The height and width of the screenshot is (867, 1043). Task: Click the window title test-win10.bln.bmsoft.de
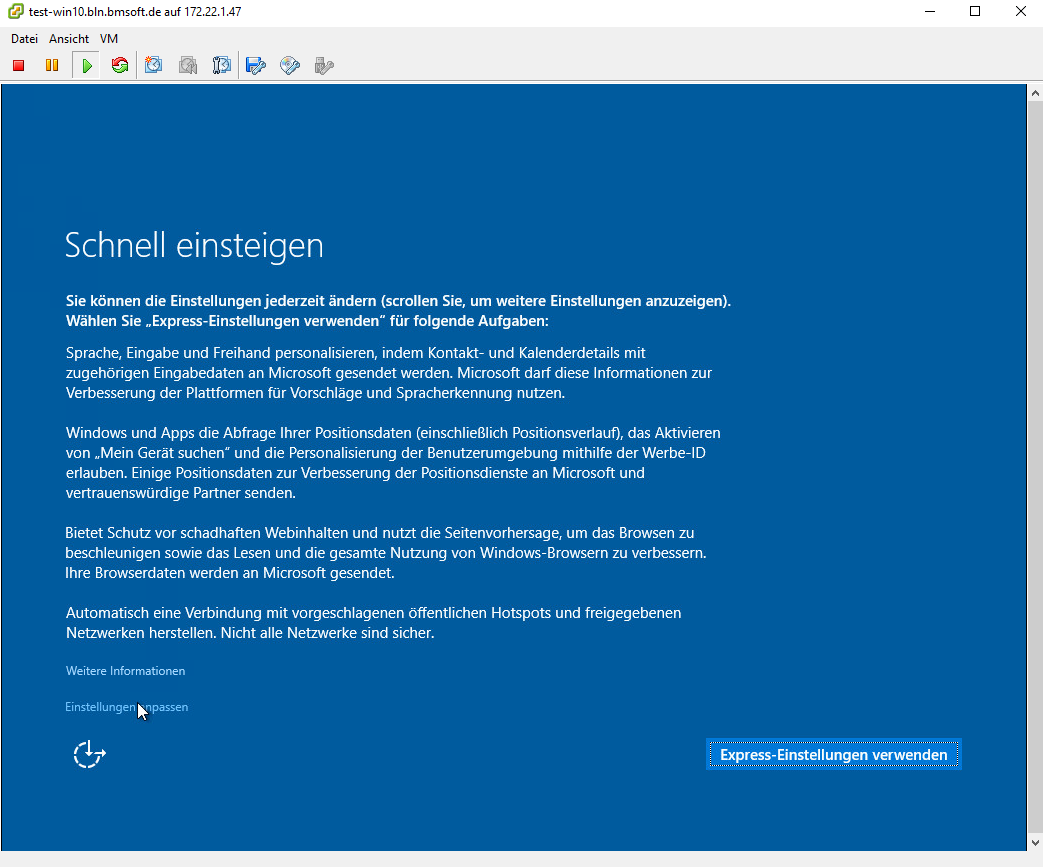coord(135,11)
